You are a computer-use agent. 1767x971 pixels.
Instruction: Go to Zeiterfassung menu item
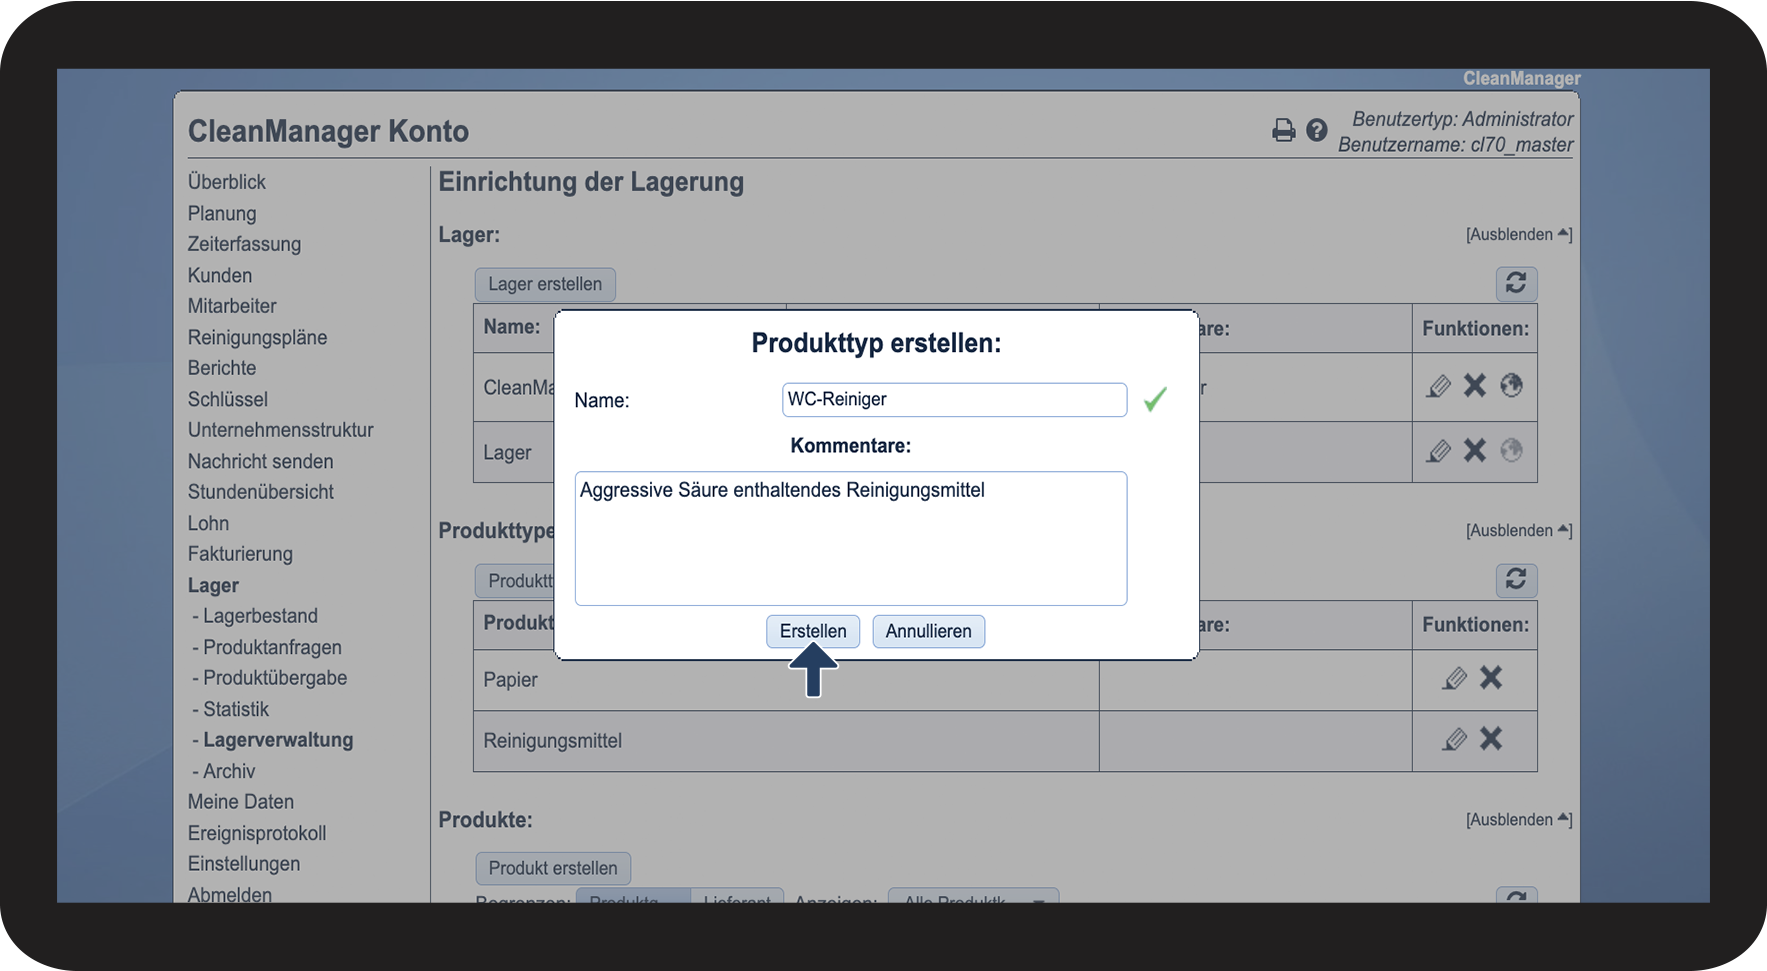[x=244, y=244]
